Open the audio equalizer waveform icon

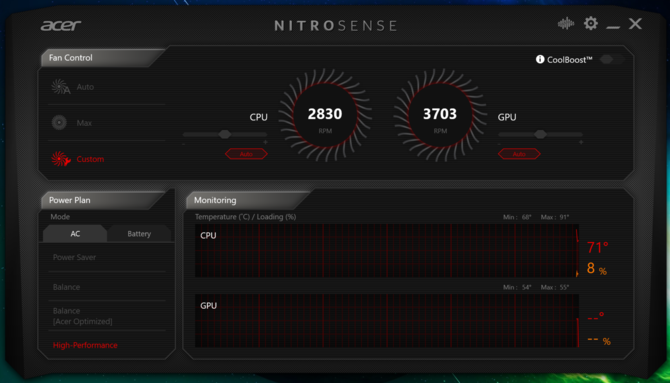pos(566,24)
